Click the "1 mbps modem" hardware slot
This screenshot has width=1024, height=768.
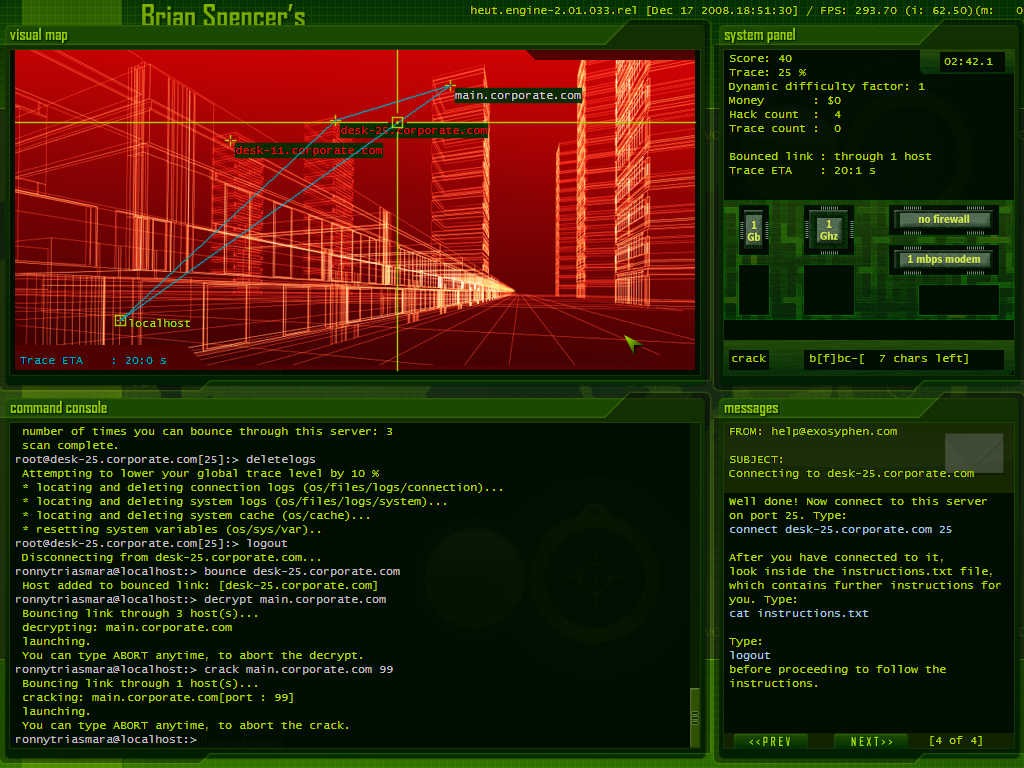tap(944, 260)
